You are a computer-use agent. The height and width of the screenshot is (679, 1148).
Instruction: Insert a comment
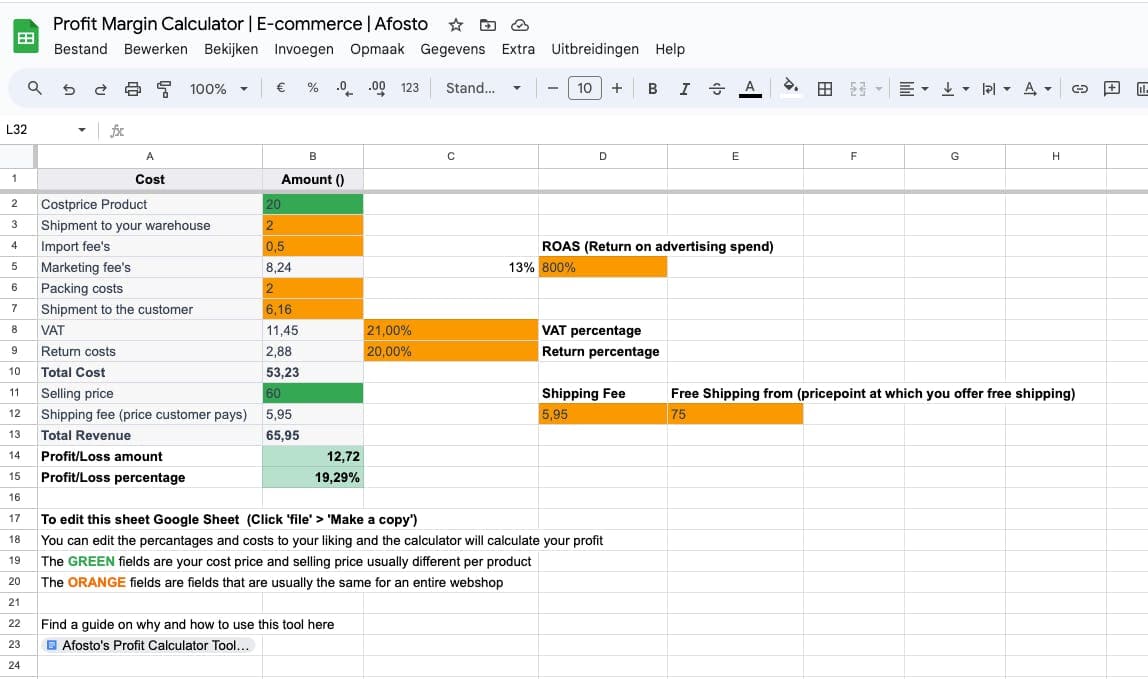1111,89
